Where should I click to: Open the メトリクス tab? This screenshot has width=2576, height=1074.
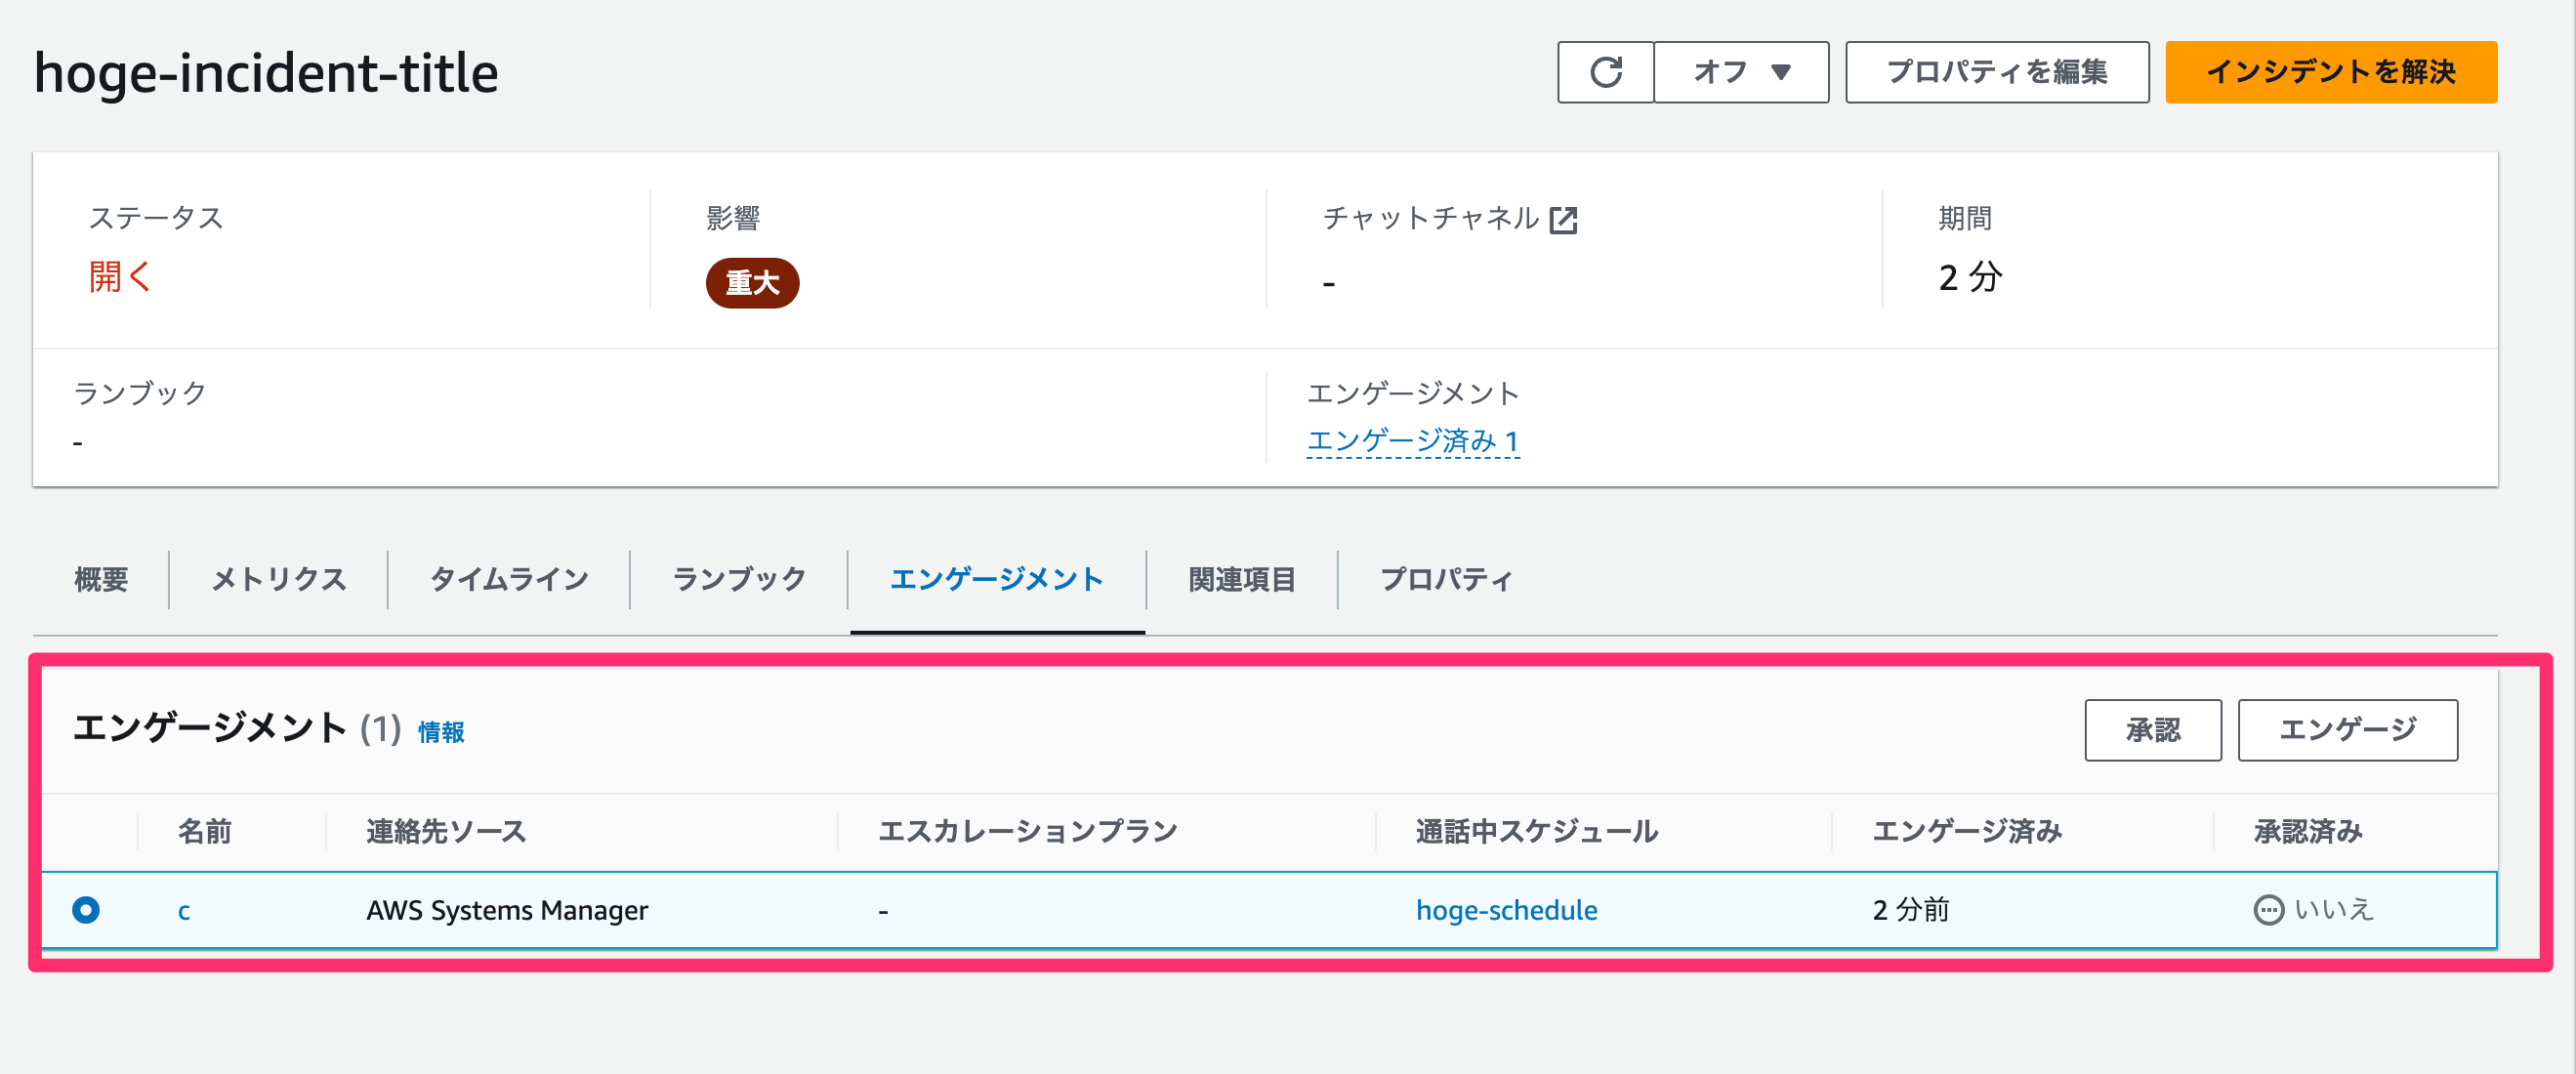tap(279, 579)
